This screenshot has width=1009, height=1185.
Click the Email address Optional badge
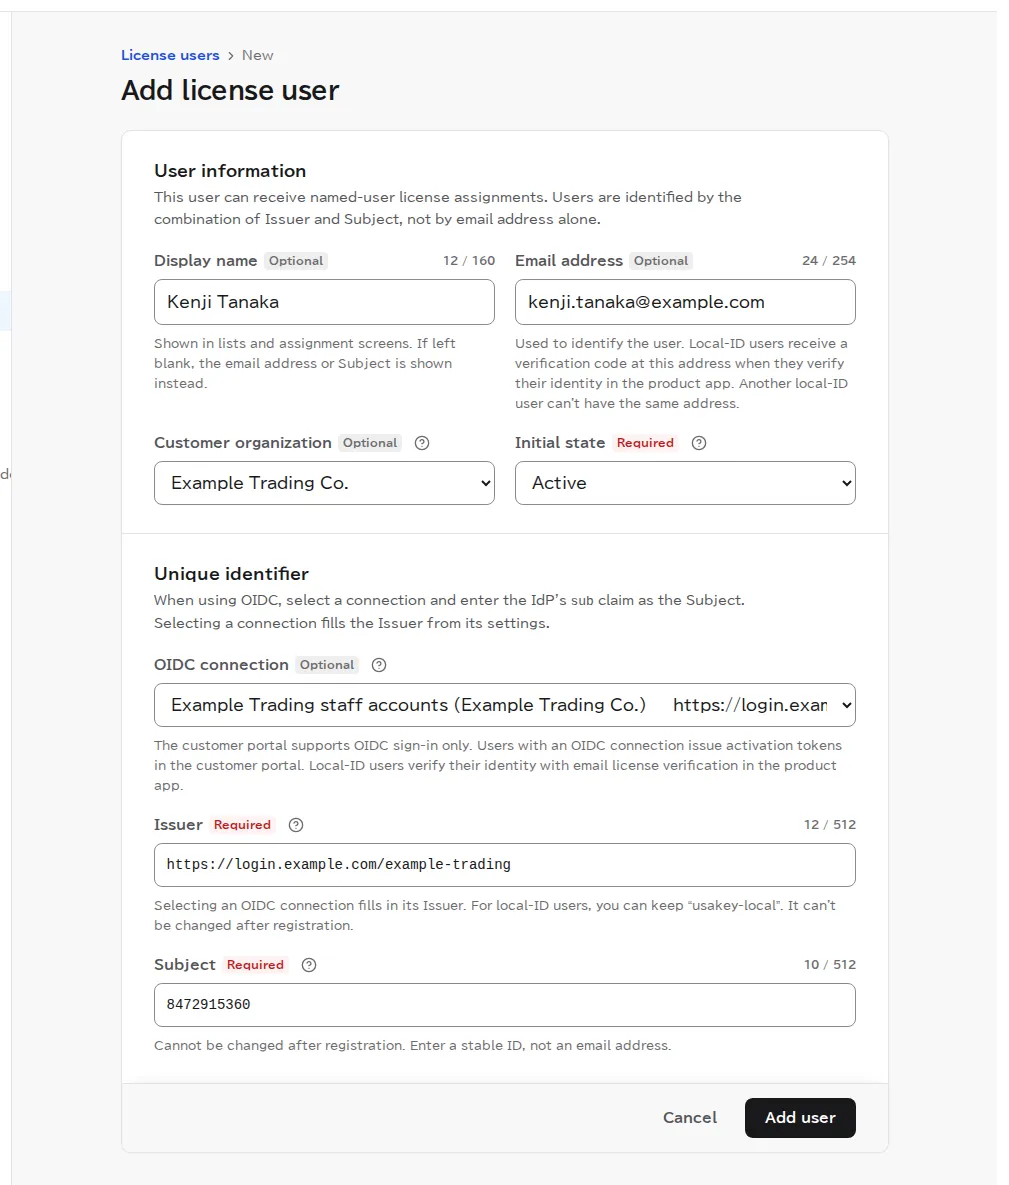pos(661,261)
